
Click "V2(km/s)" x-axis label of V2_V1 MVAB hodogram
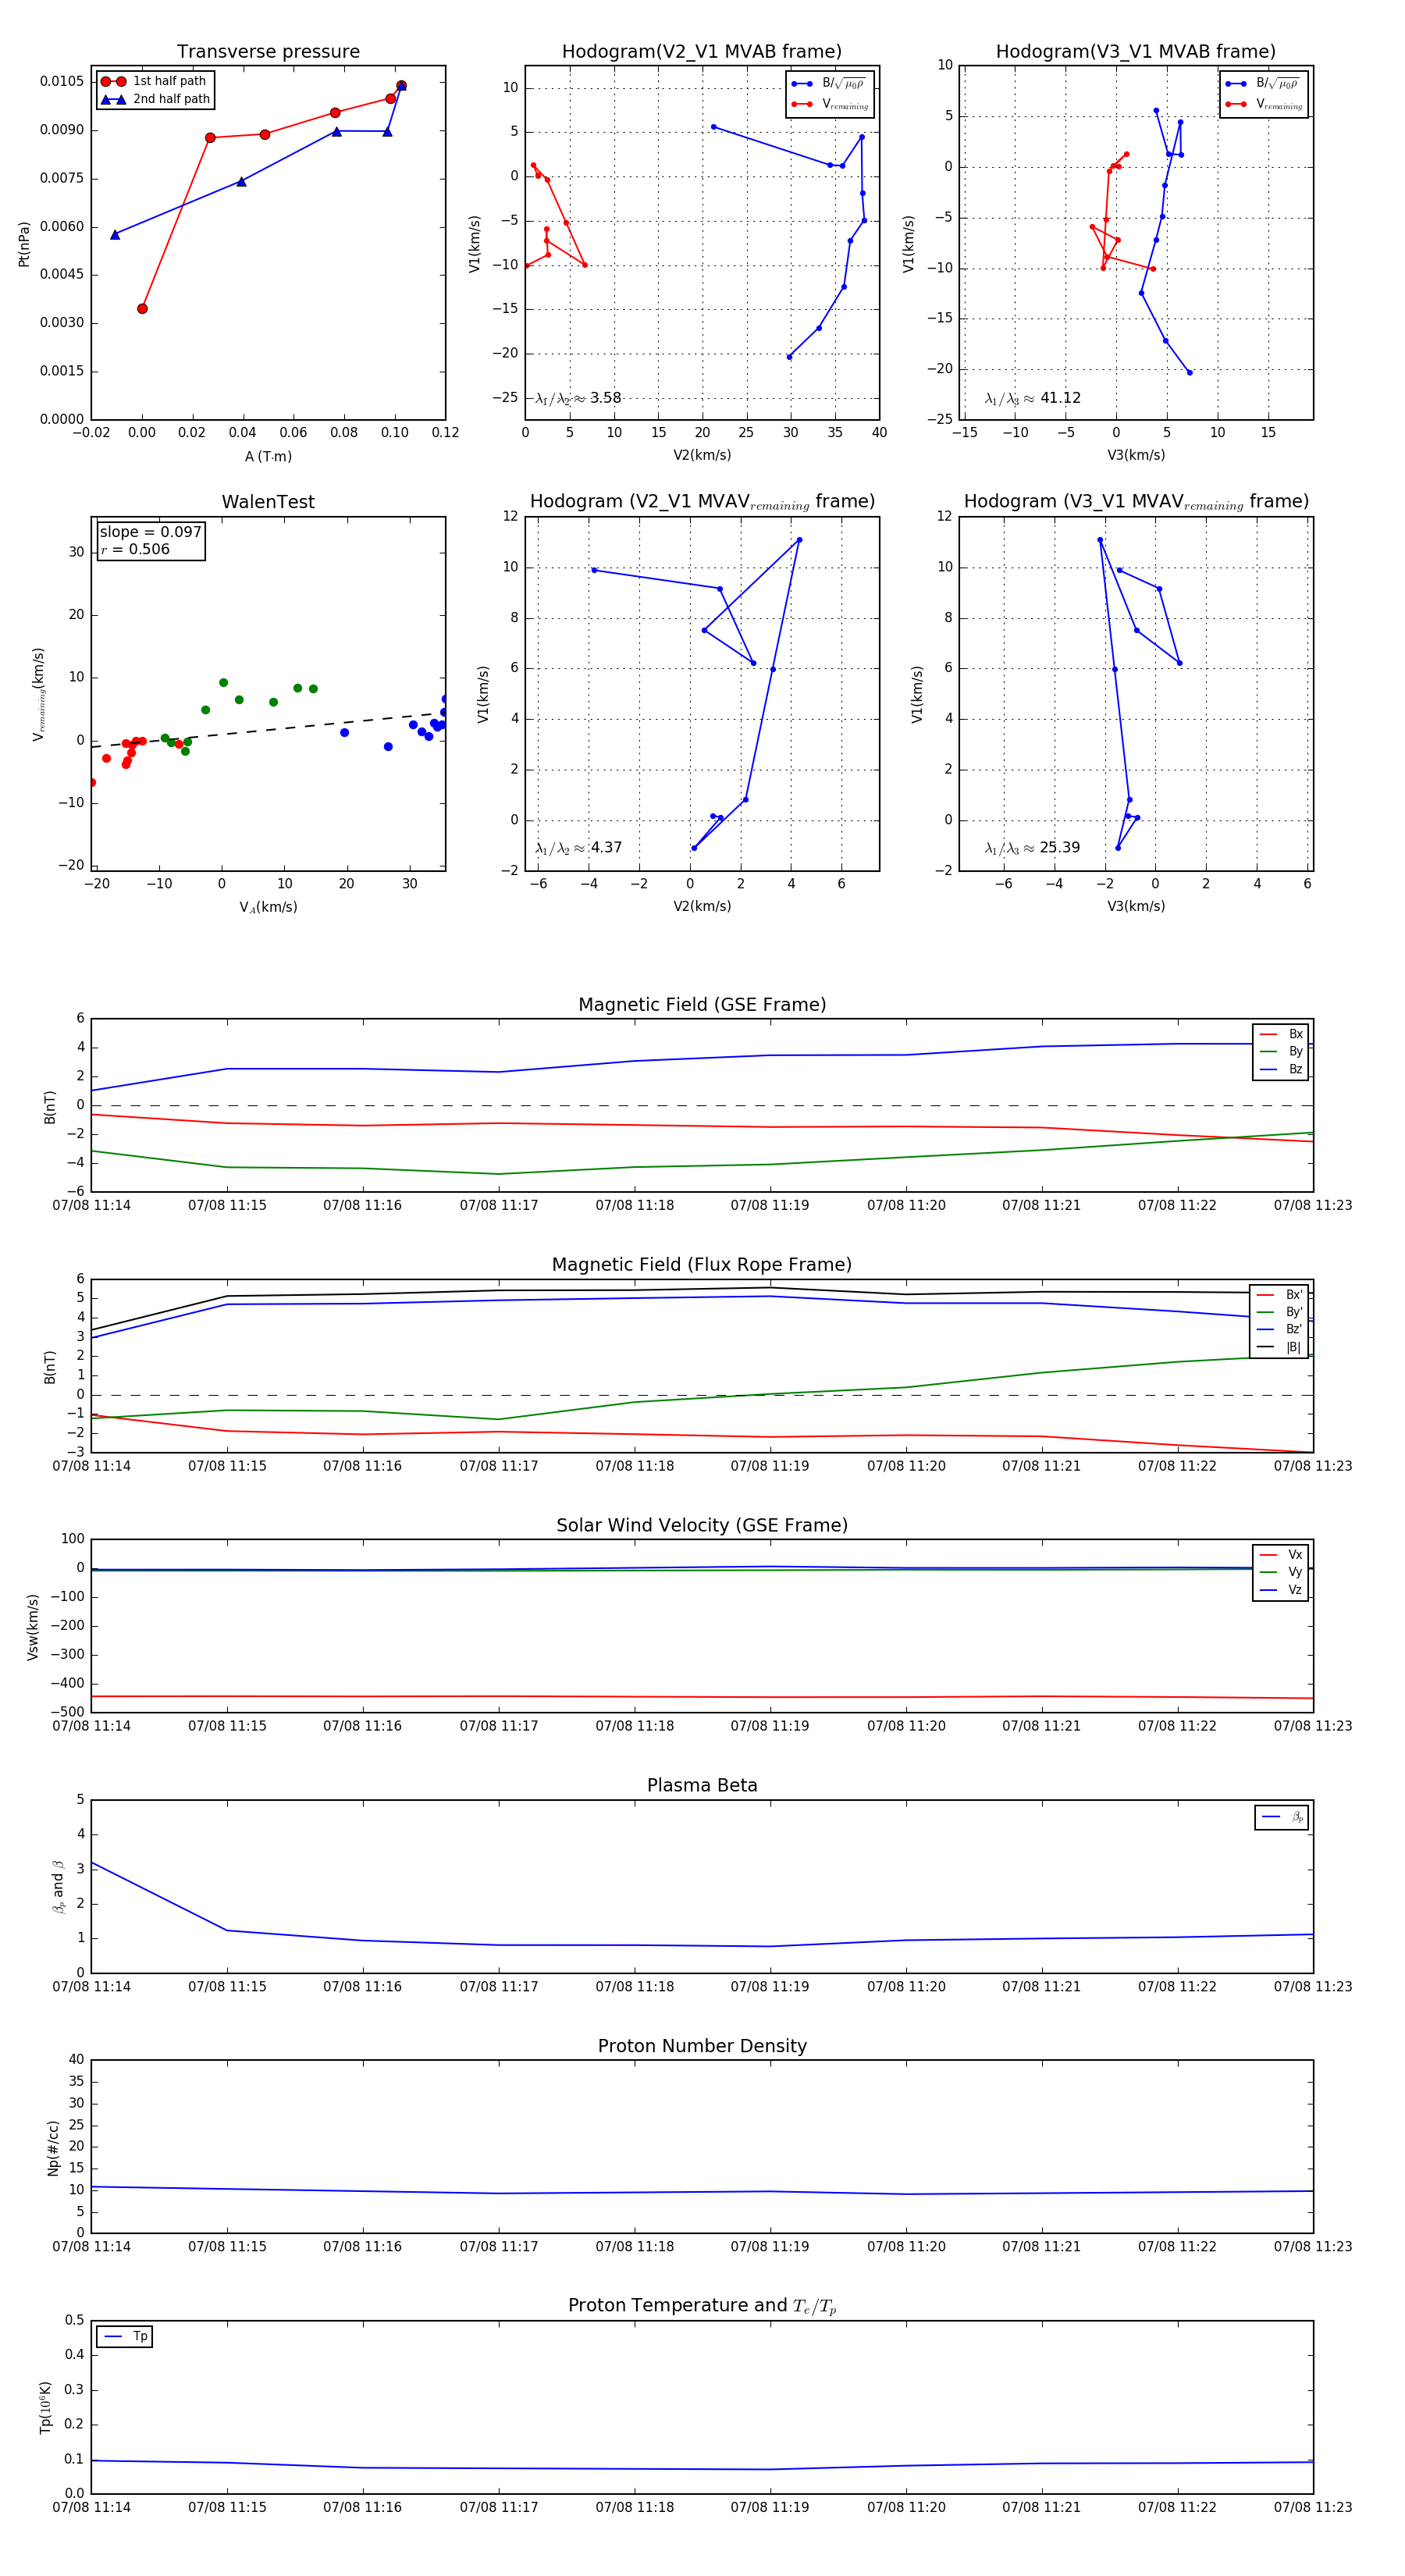[x=702, y=455]
